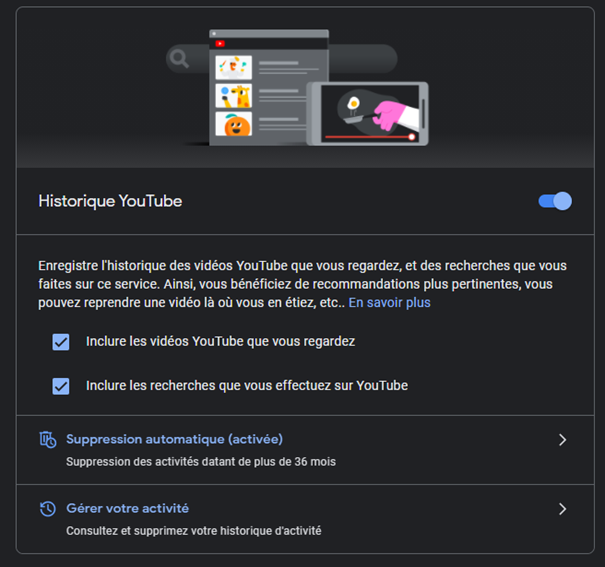Viewport: 605px width, 567px height.
Task: Expand the Suppression automatique chevron arrow
Action: (562, 440)
